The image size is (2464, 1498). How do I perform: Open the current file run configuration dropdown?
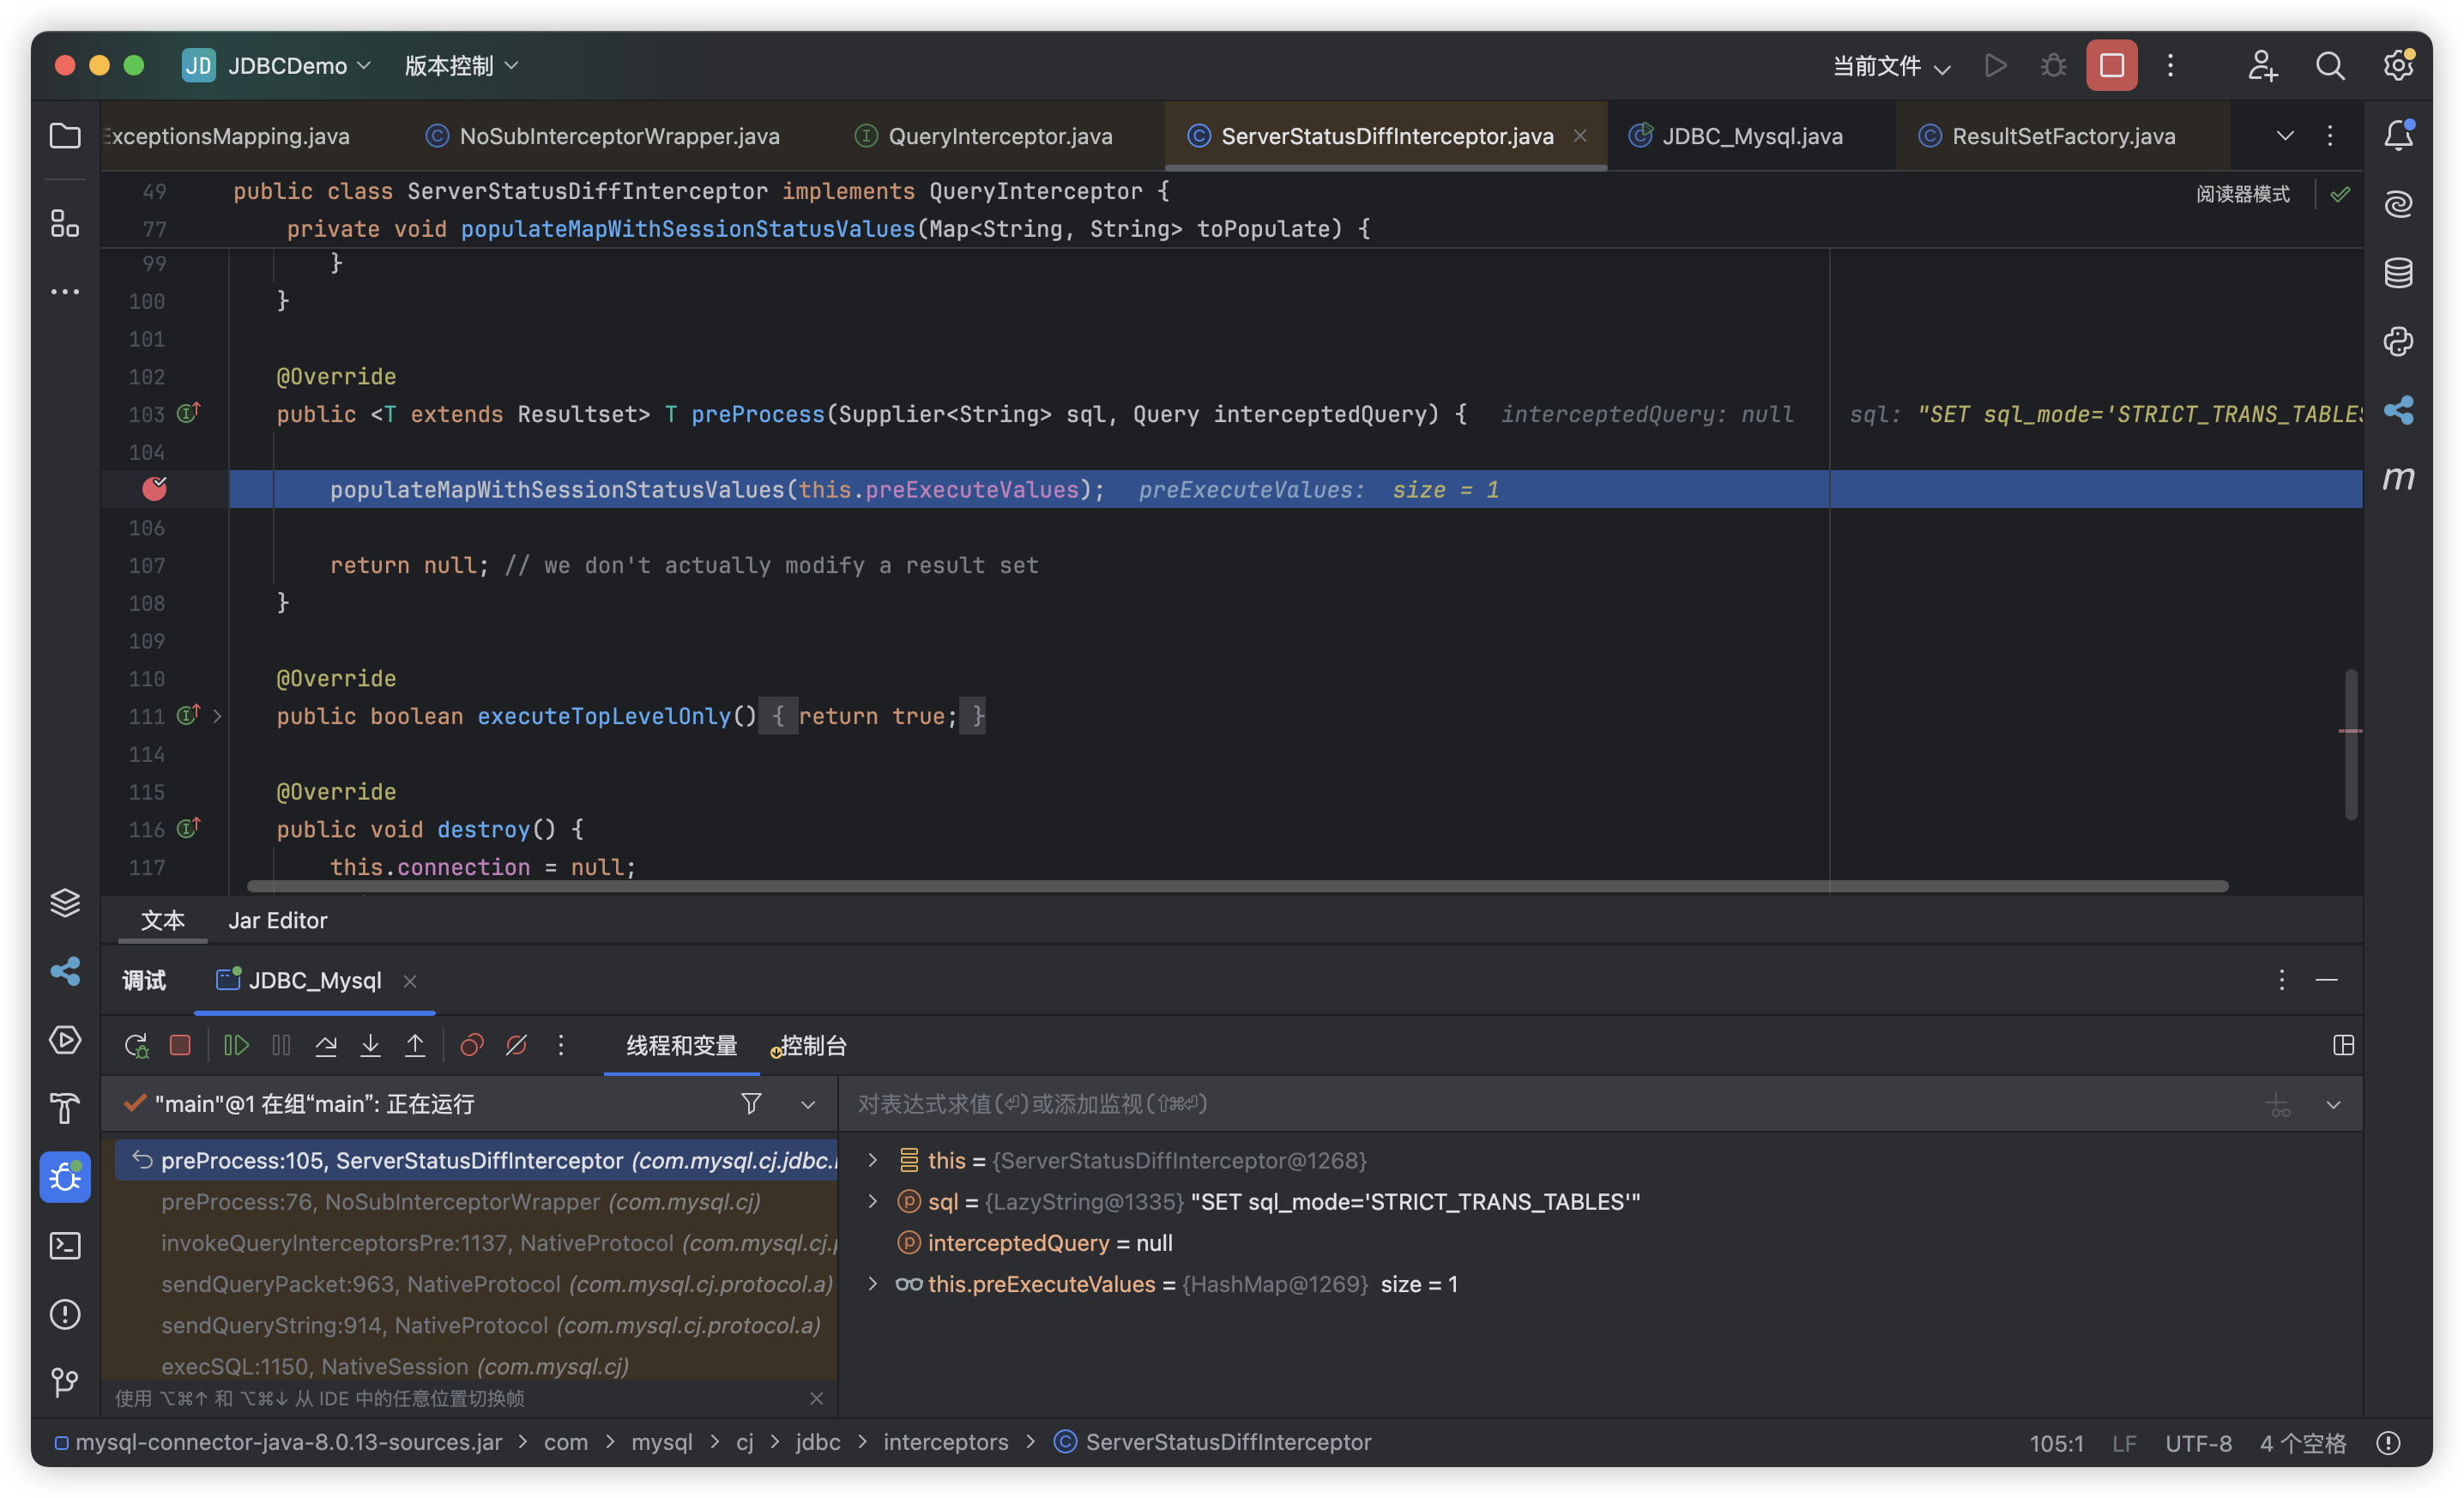pos(1891,66)
